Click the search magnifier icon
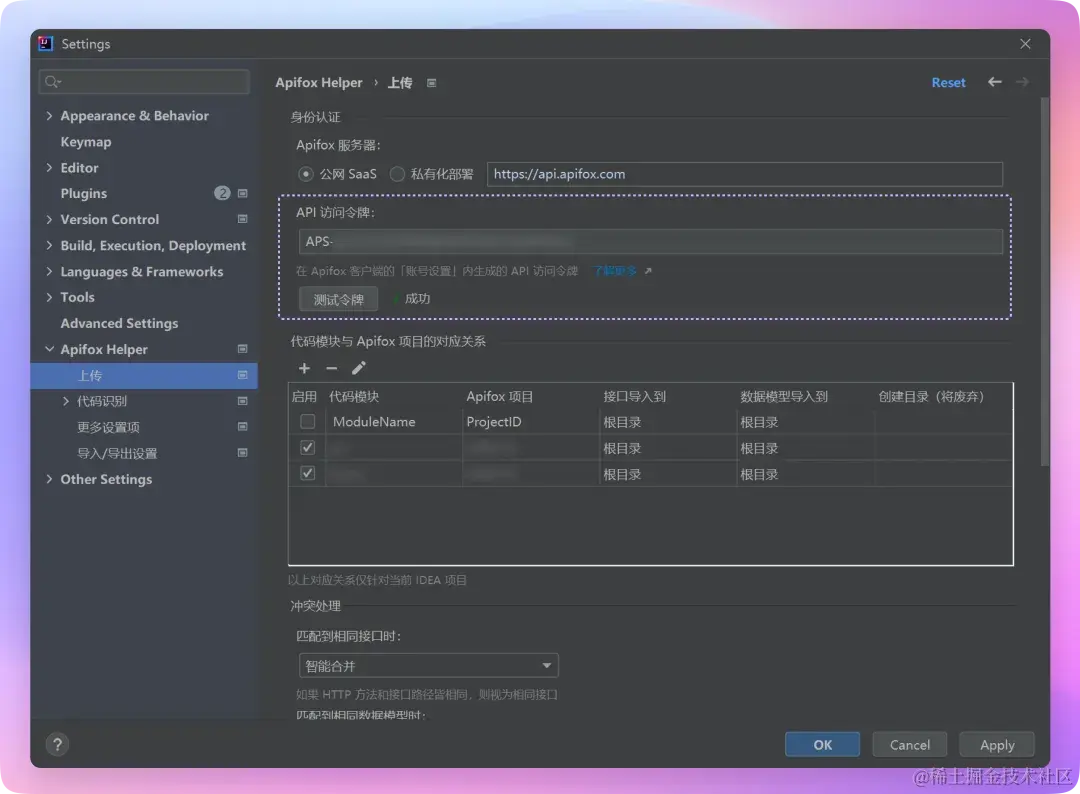The image size is (1080, 794). (52, 82)
